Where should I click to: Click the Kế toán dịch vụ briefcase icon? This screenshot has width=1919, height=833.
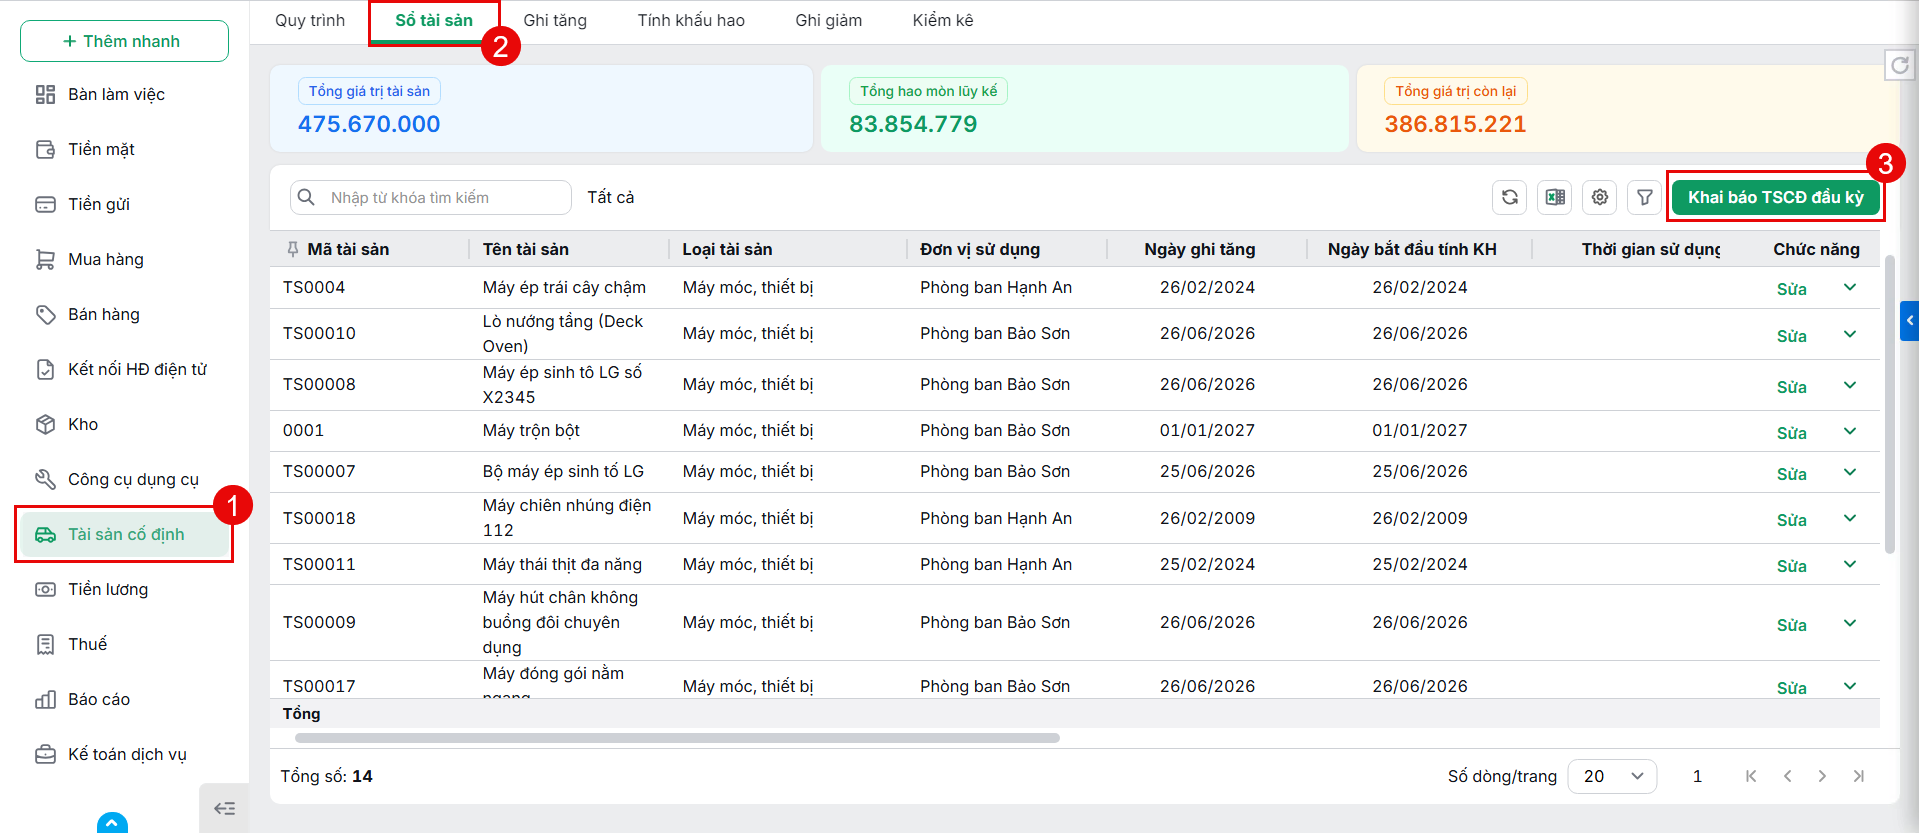click(x=45, y=754)
